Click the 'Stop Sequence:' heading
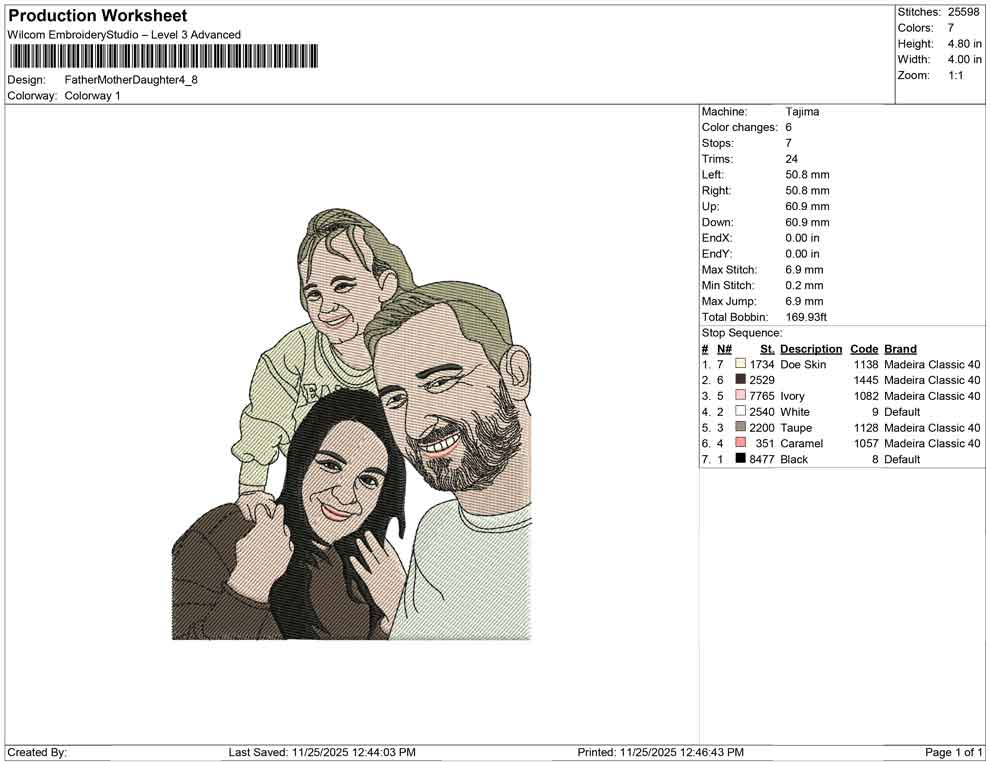 (742, 333)
